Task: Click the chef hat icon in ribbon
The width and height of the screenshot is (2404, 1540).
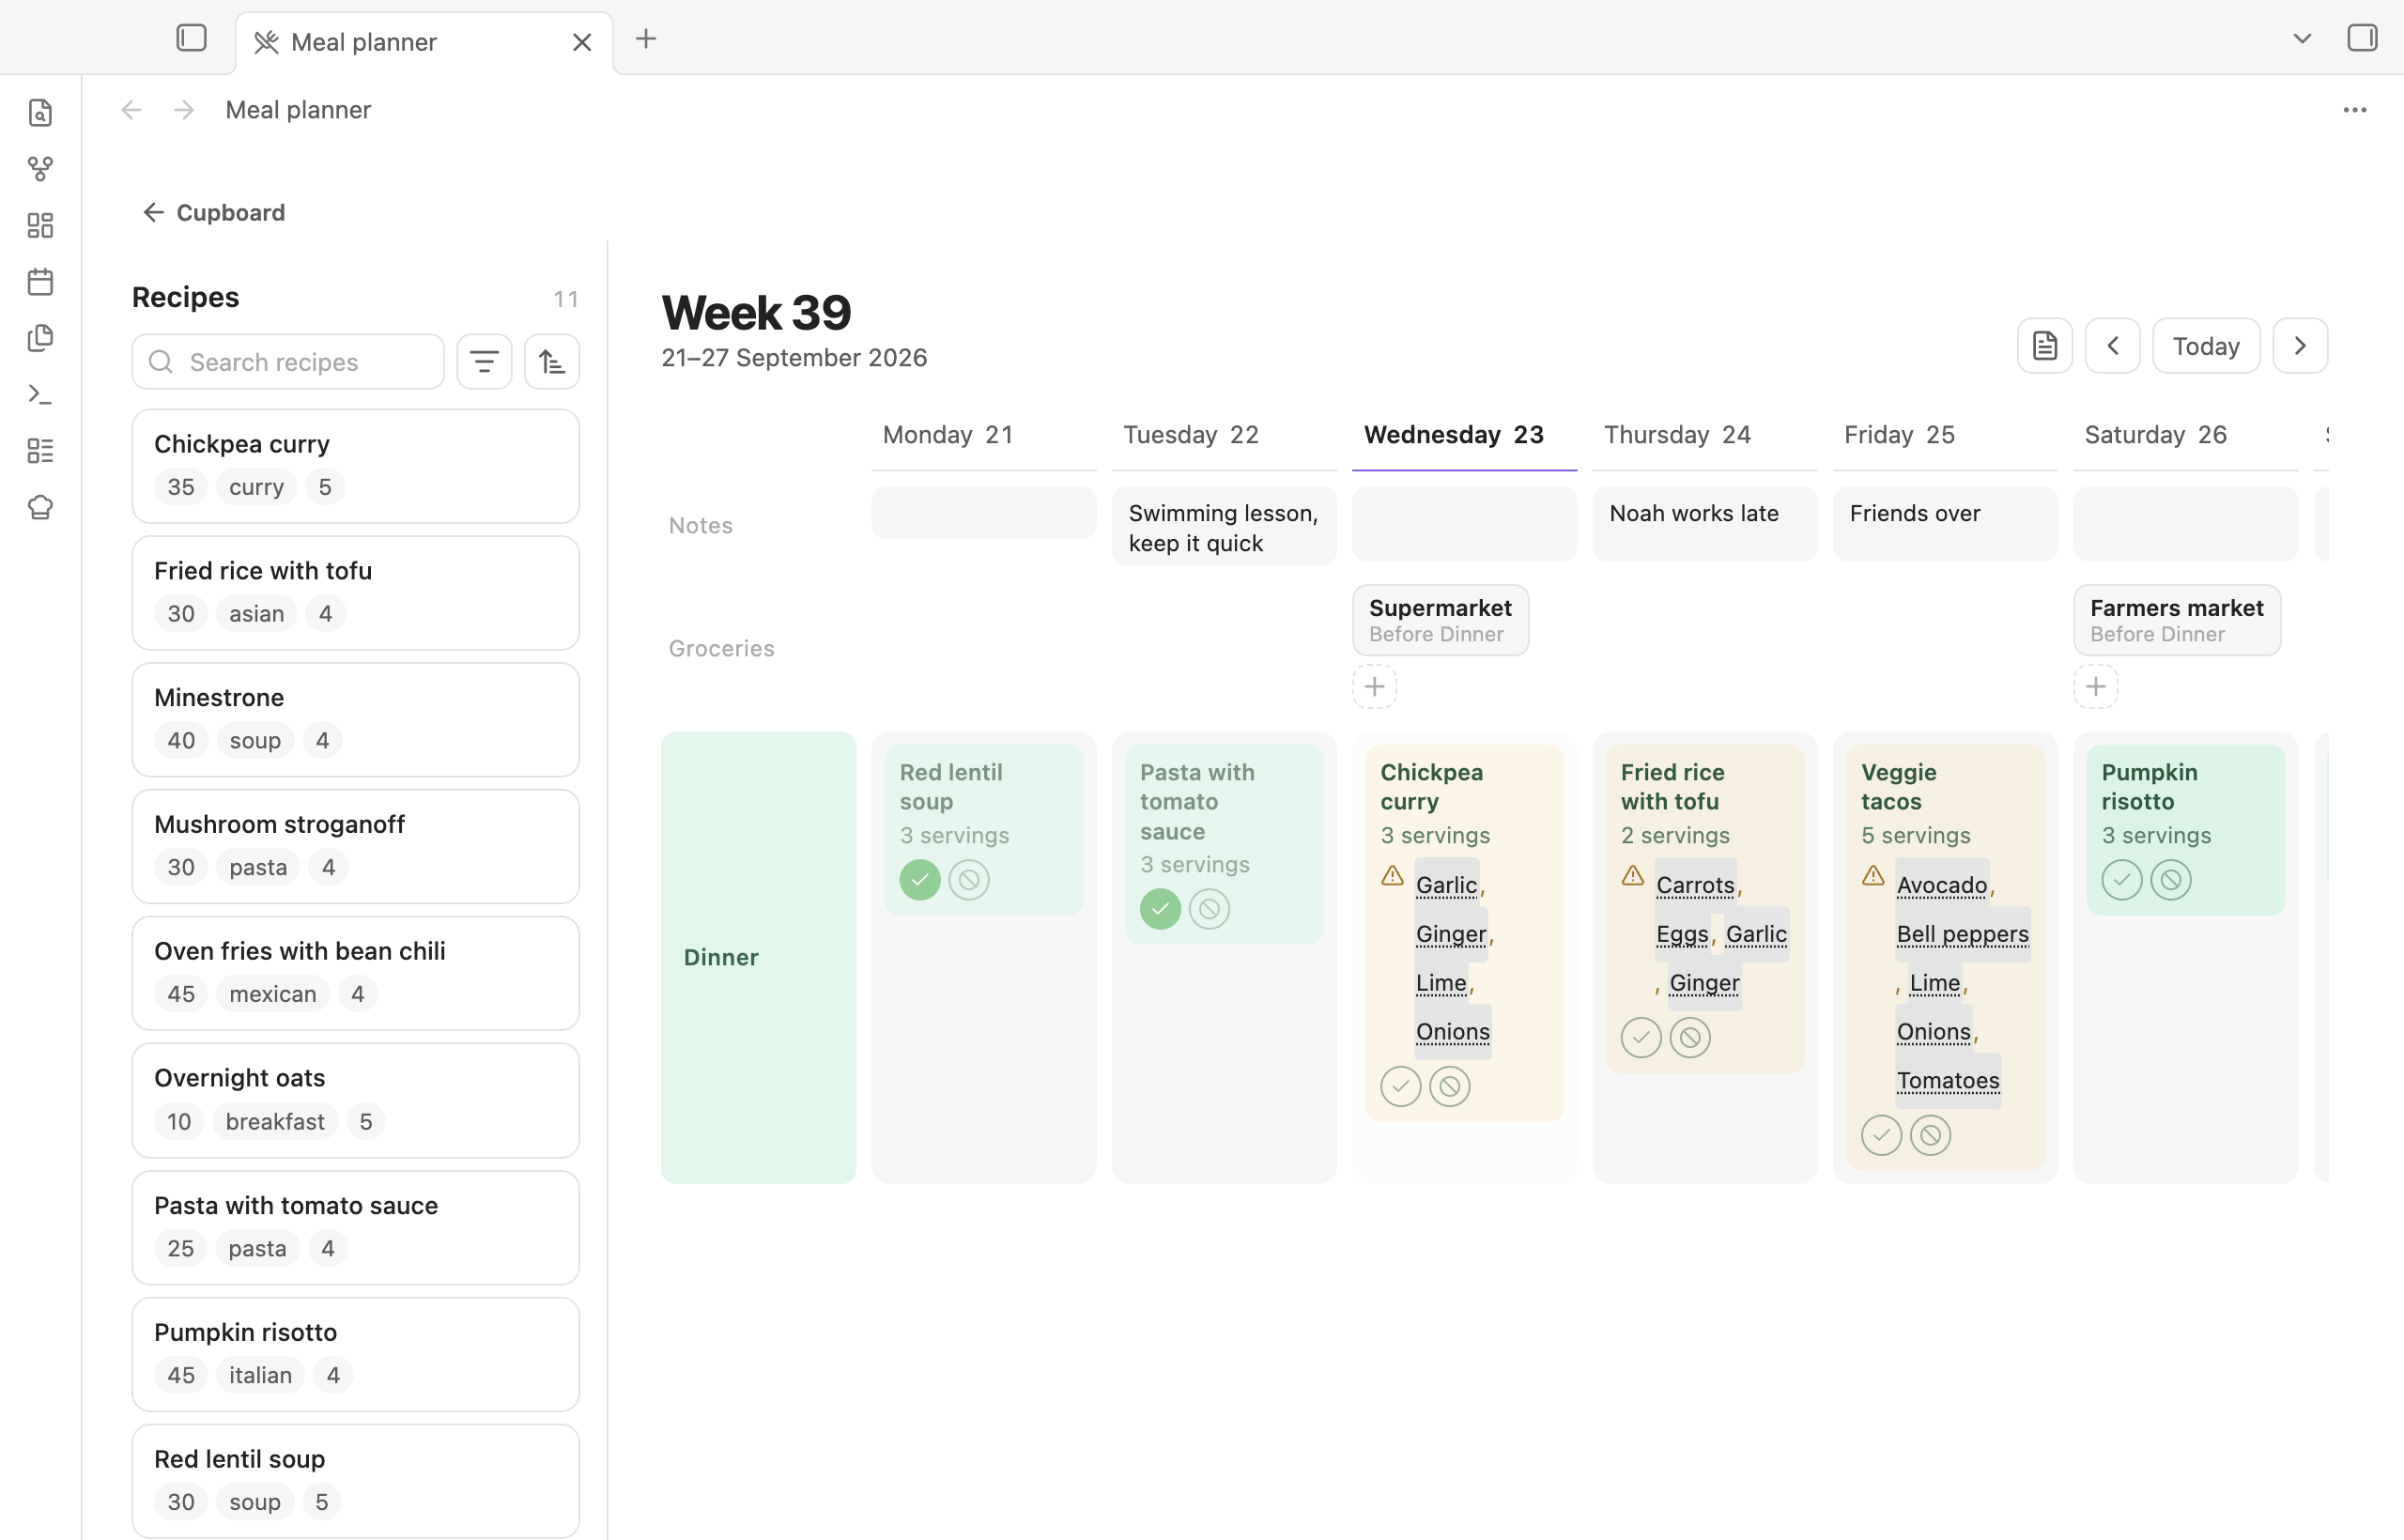Action: click(x=40, y=507)
